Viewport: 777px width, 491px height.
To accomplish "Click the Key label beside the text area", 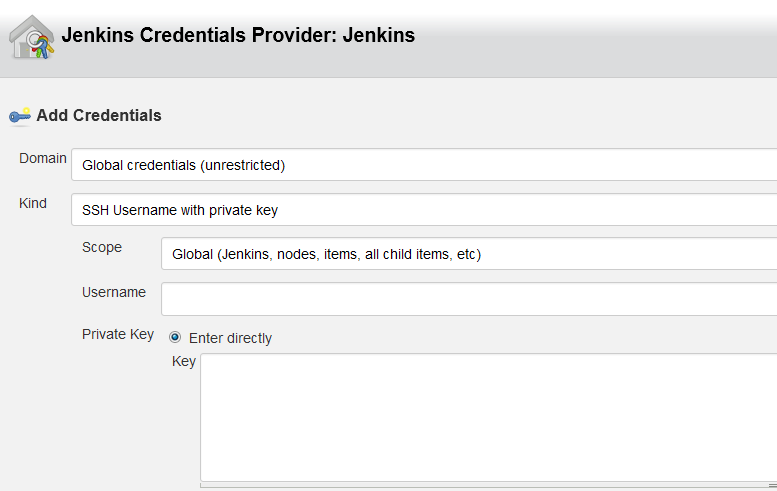I will [184, 361].
